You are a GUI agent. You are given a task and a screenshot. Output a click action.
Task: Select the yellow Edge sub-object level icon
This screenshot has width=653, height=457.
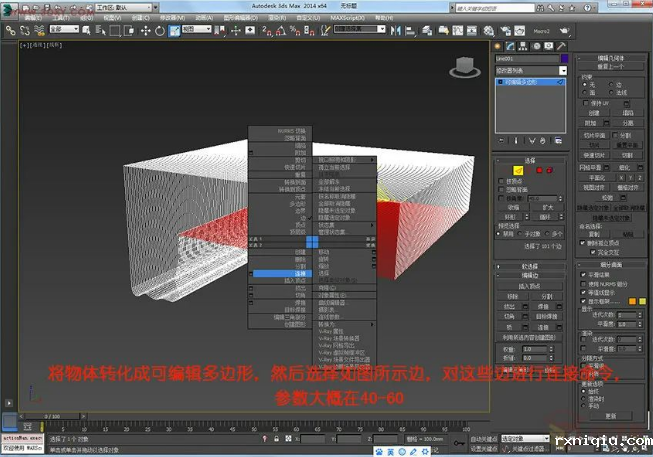tap(518, 170)
